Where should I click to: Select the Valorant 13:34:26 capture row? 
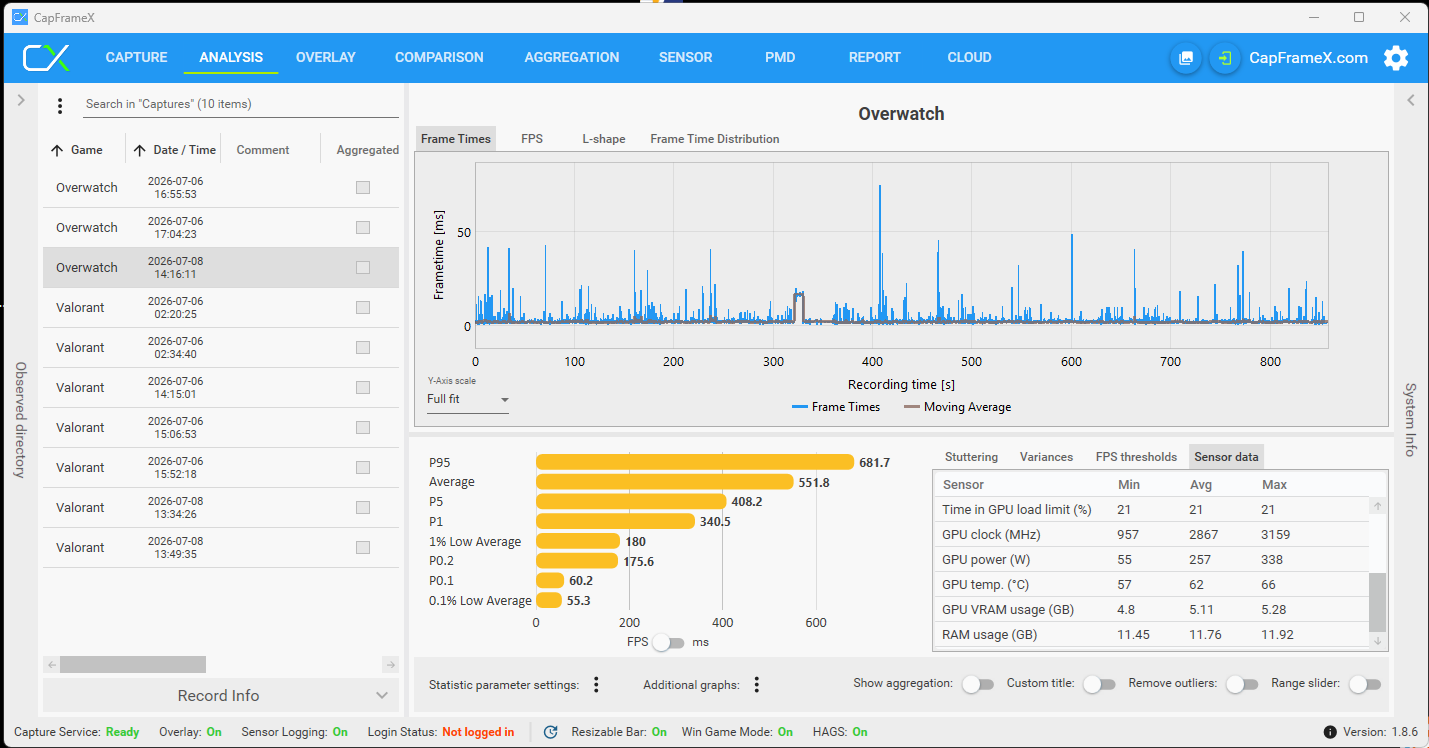(220, 507)
